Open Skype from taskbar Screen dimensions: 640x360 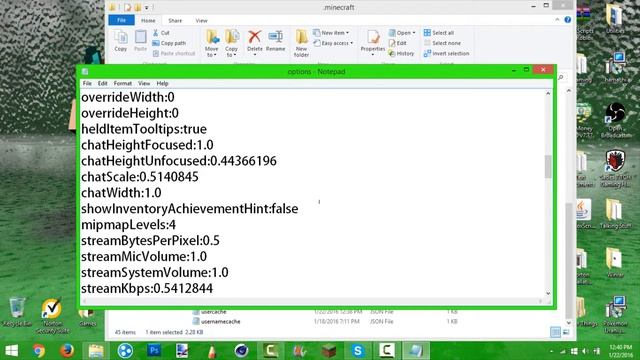click(x=358, y=351)
